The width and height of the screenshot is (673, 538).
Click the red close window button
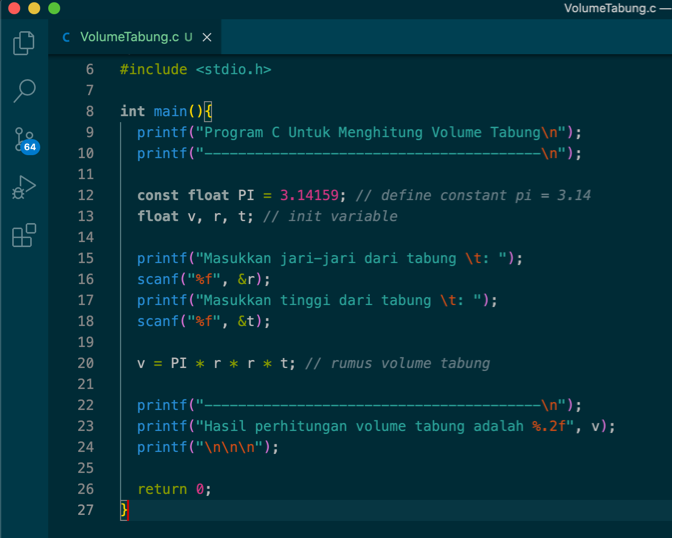tap(13, 8)
